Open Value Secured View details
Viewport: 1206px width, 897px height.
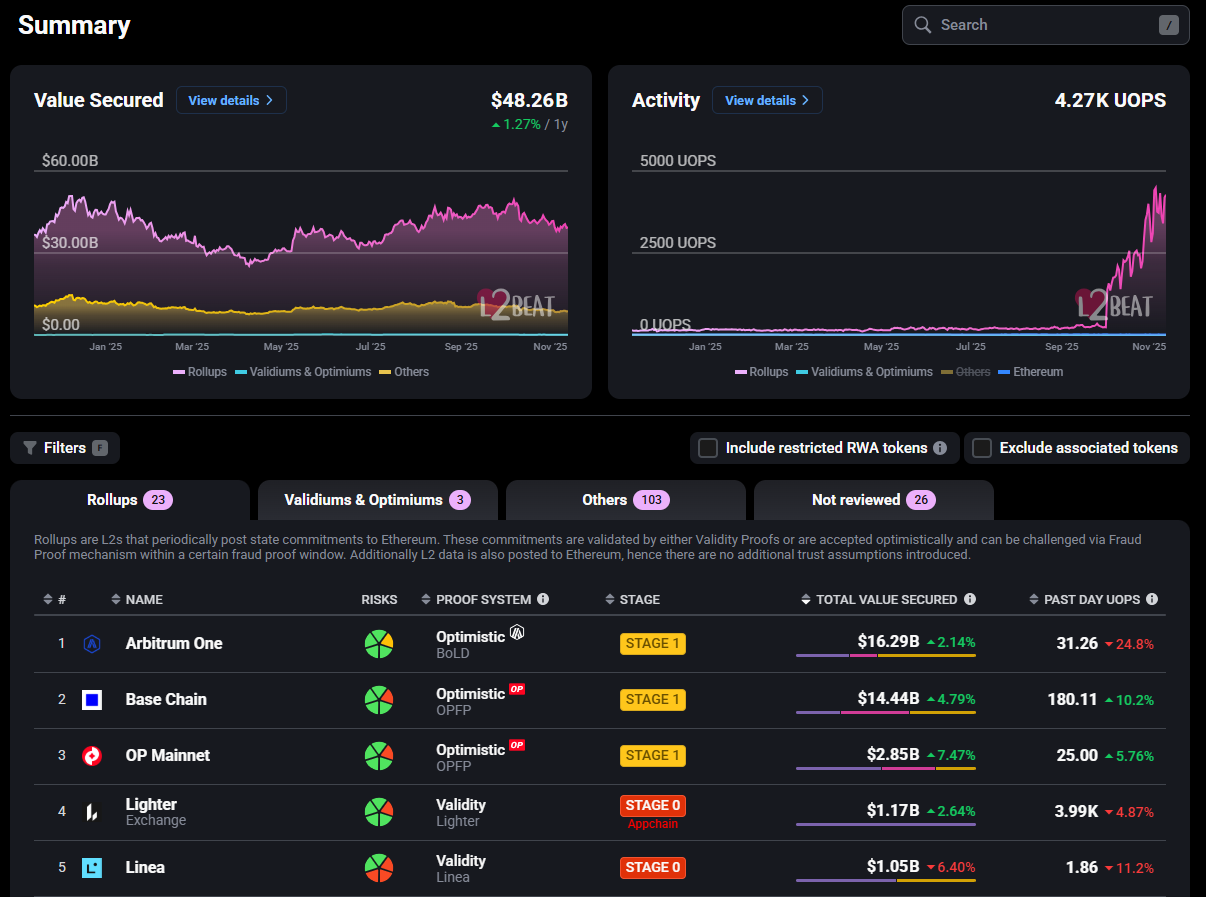pos(231,100)
